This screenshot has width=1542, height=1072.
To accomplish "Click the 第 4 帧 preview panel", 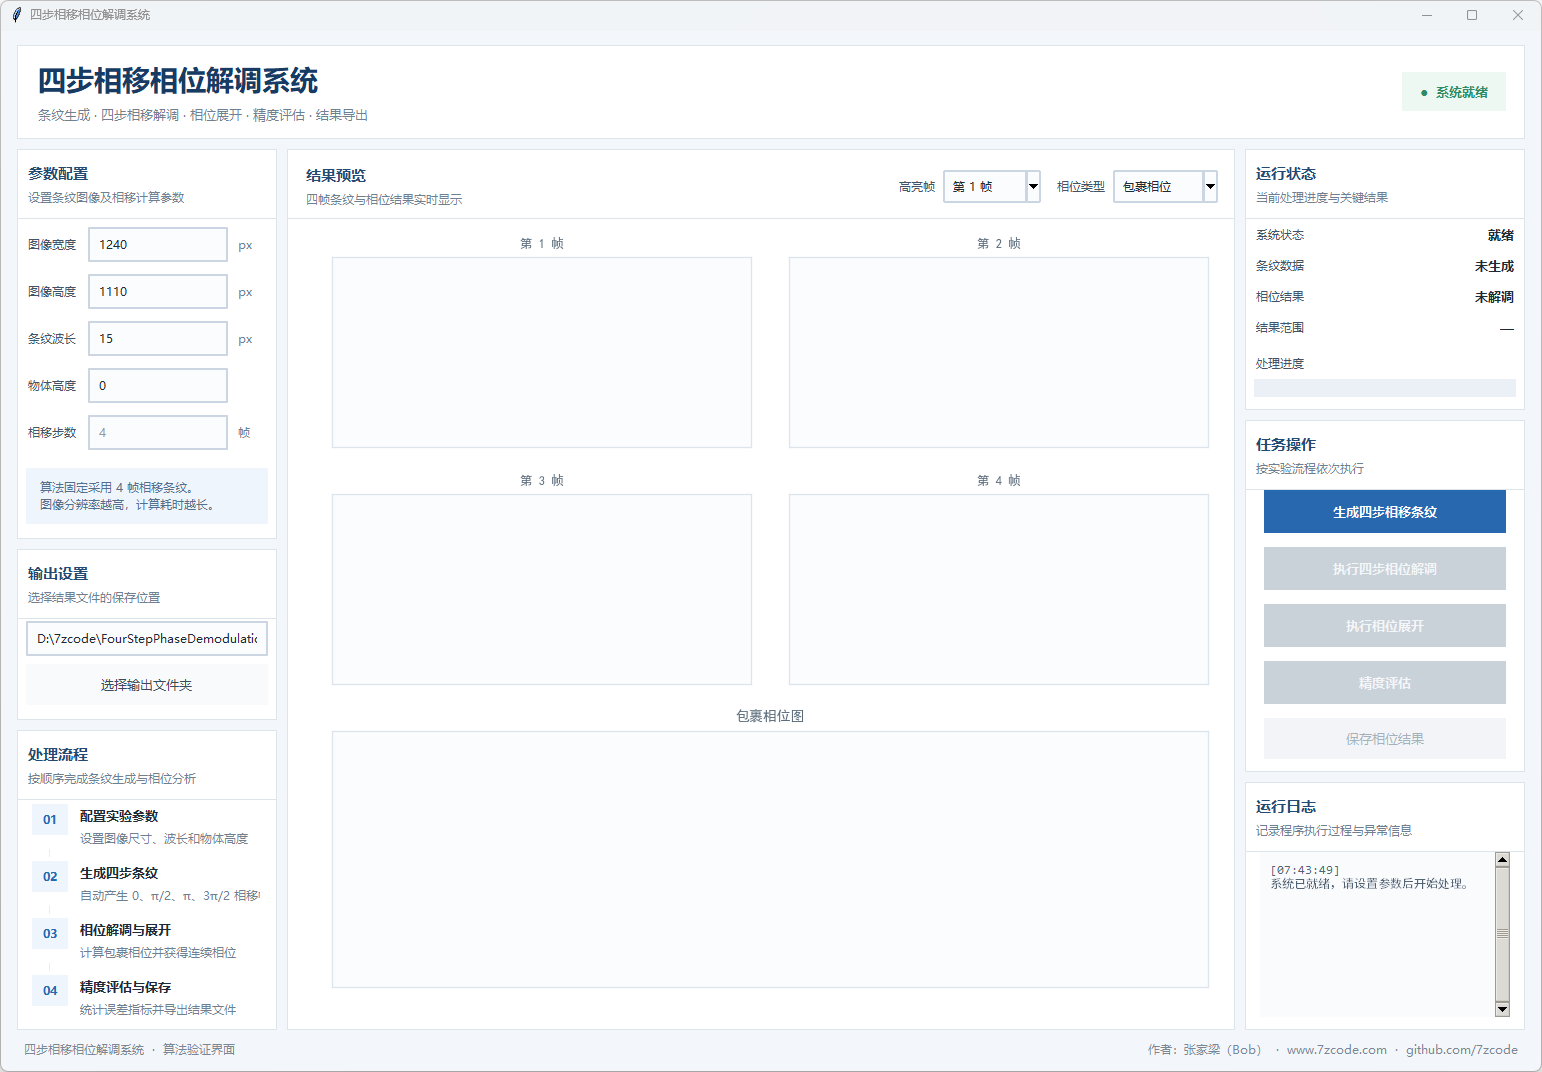I will (999, 590).
